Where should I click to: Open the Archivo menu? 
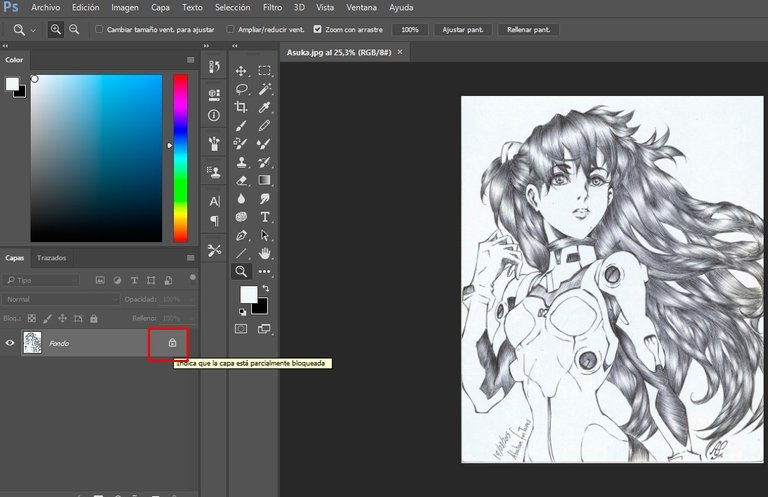point(46,7)
